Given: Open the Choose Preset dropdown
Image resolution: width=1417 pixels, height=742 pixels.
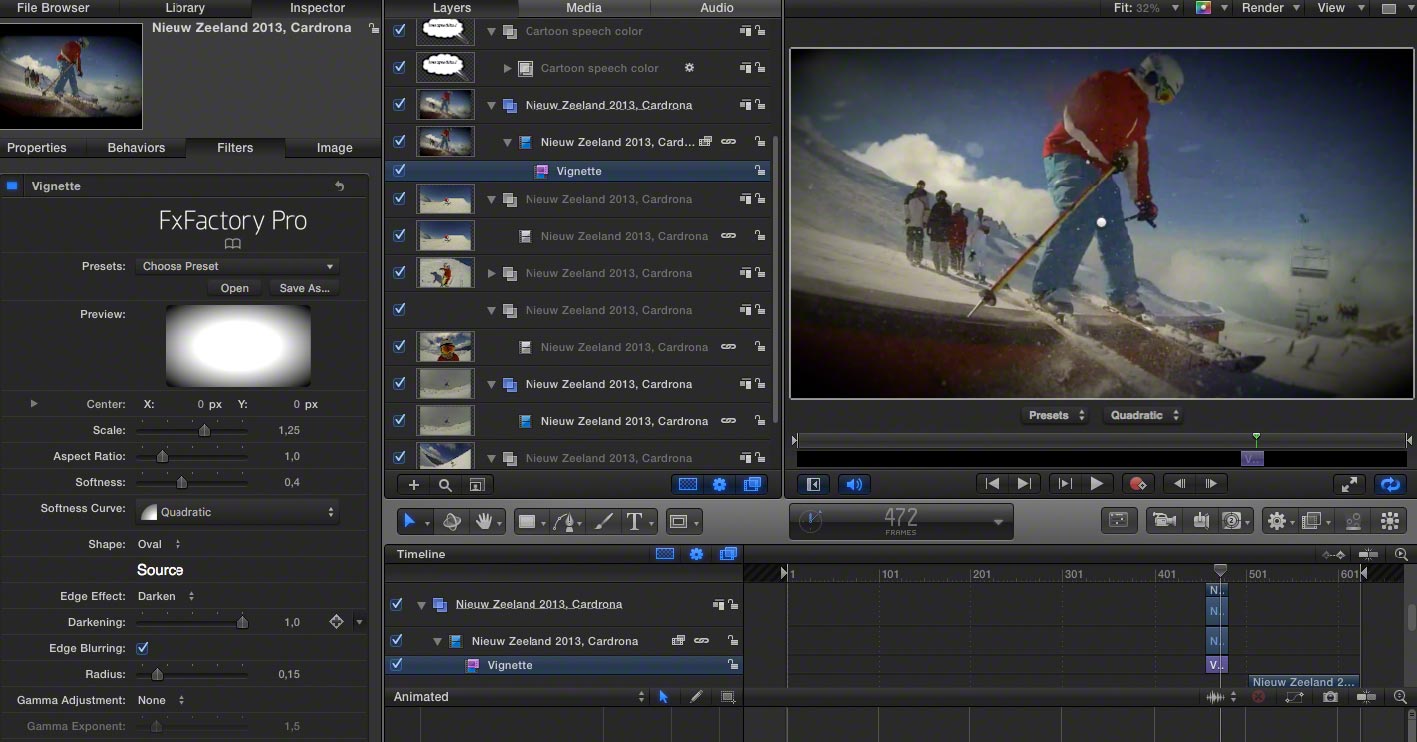Looking at the screenshot, I should tap(237, 266).
